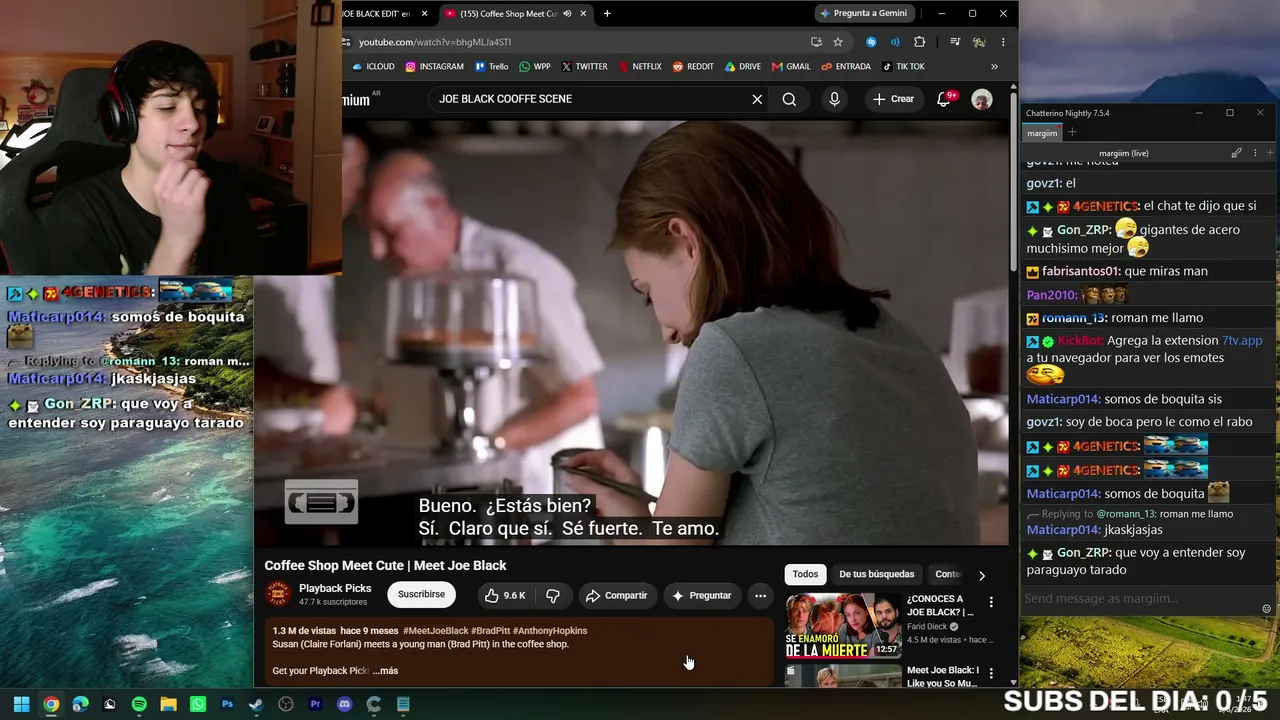
Task: Open Premiere Pro from the taskbar
Action: (x=315, y=704)
